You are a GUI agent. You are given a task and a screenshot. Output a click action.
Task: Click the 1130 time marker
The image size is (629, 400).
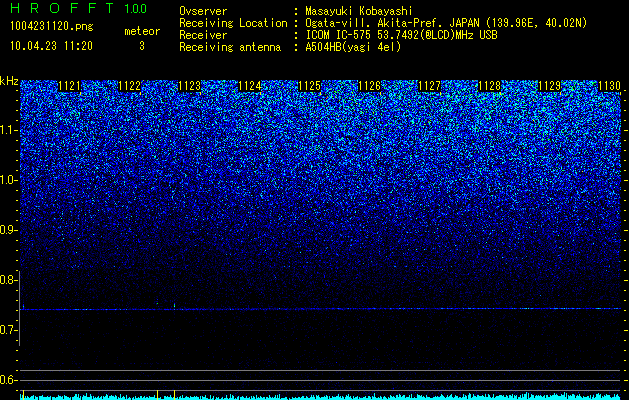point(609,86)
